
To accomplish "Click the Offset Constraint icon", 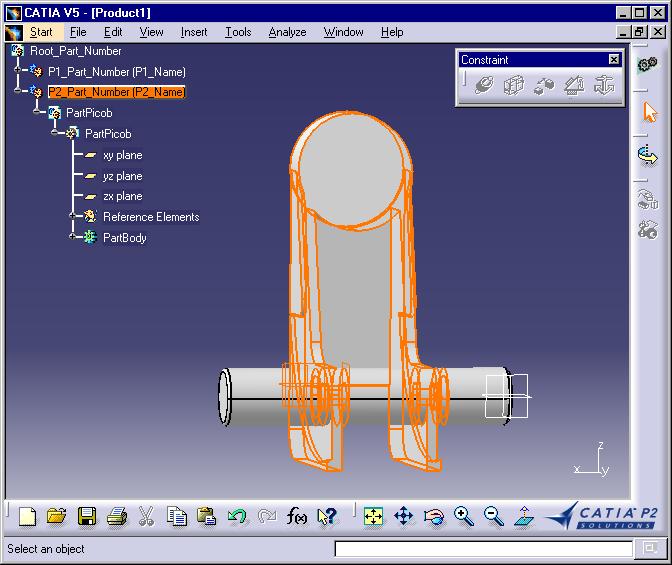I will click(544, 85).
